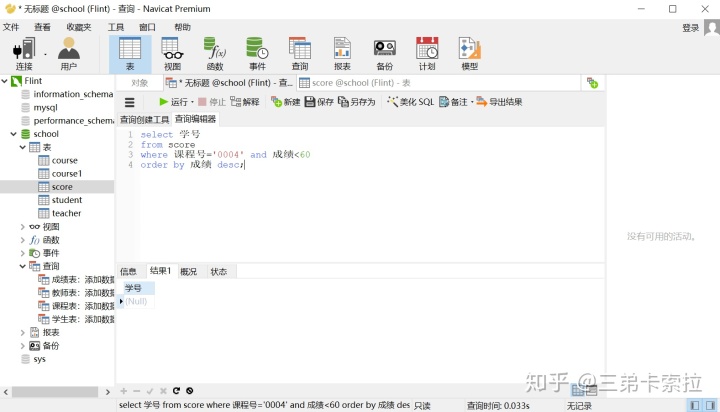Open the 函数 function toolbar icon
The width and height of the screenshot is (720, 412).
click(x=215, y=54)
